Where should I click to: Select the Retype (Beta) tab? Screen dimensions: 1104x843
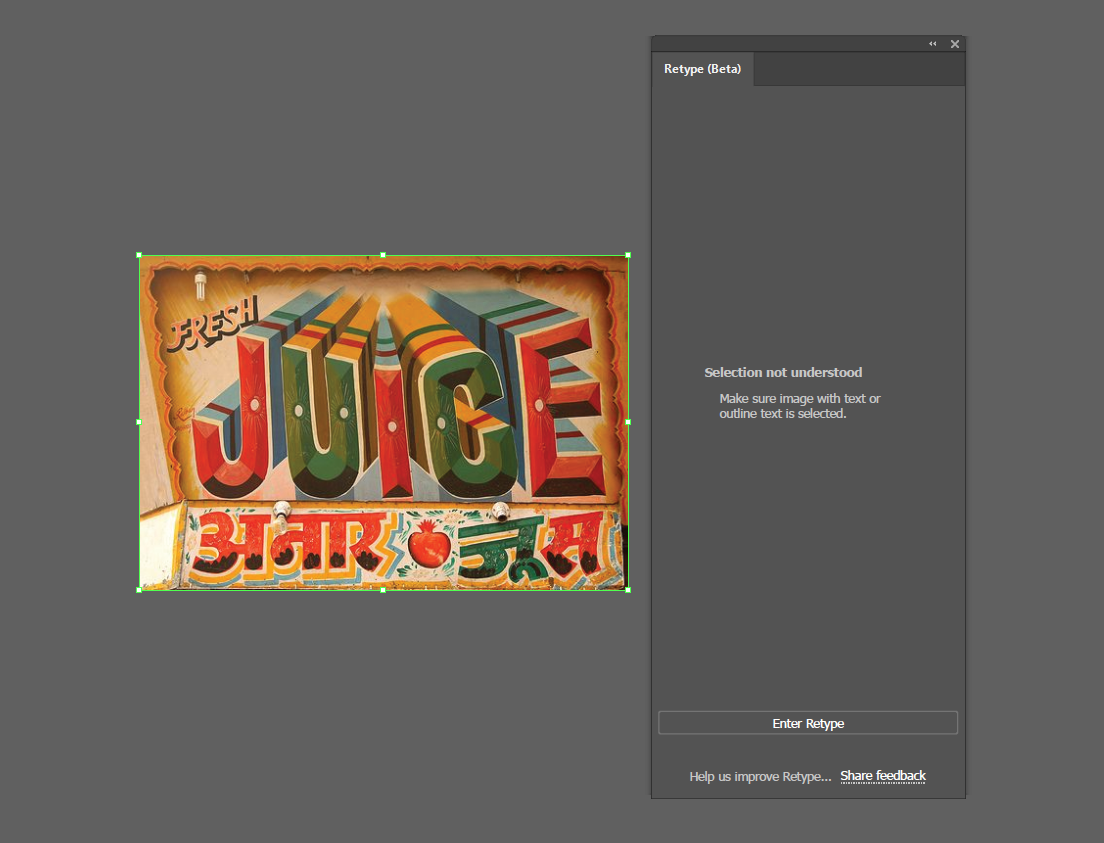(x=702, y=69)
